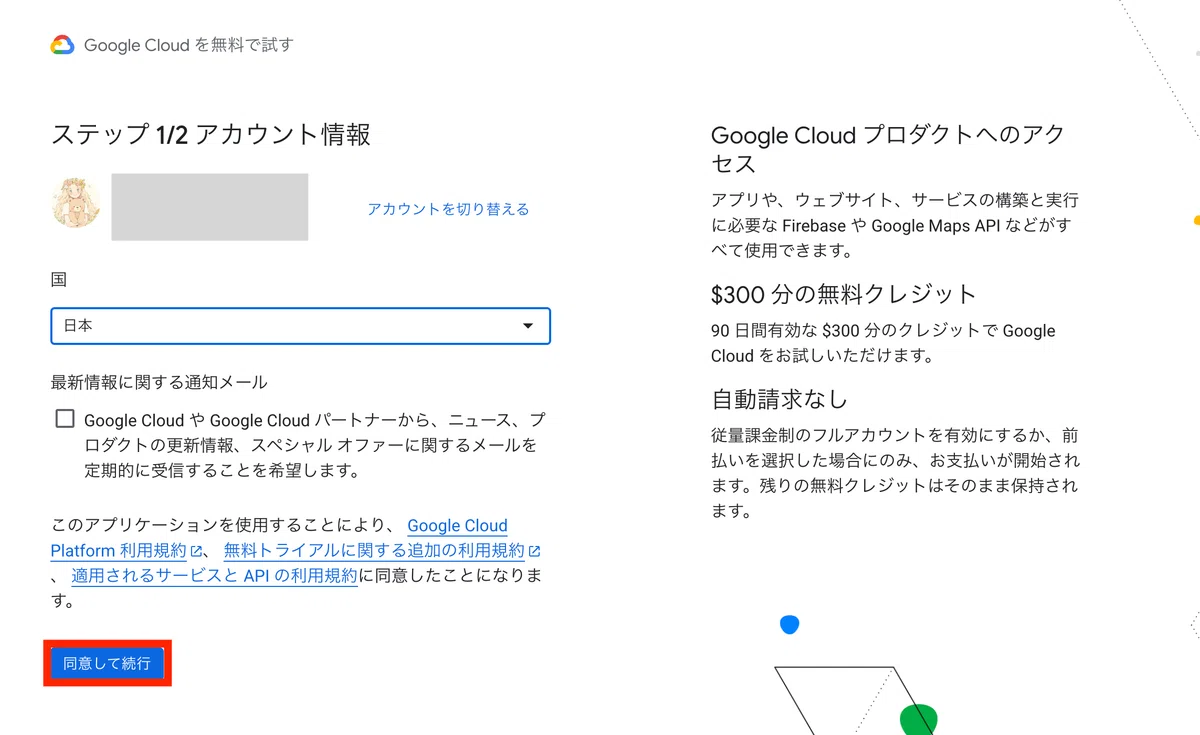Click the 最新情報に関する通知メール label
The width and height of the screenshot is (1200, 735).
(159, 382)
